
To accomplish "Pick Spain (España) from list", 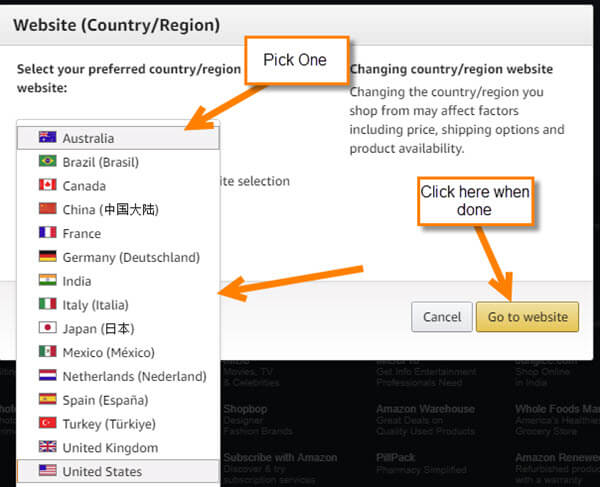I will click(118, 400).
